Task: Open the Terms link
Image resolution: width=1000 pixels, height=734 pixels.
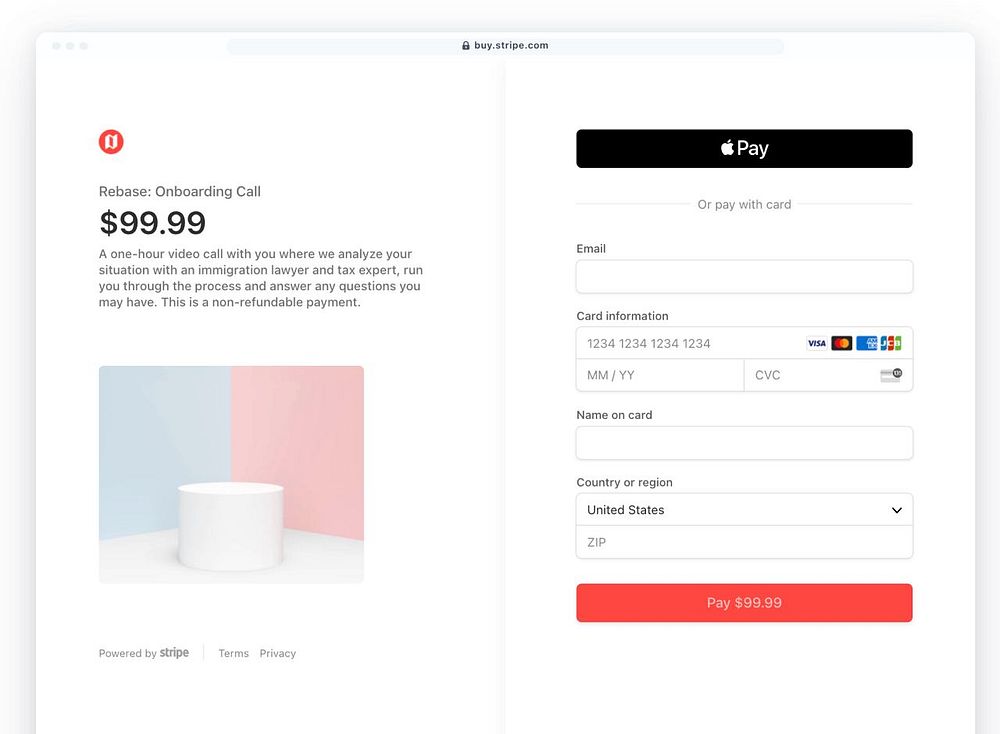Action: click(233, 653)
